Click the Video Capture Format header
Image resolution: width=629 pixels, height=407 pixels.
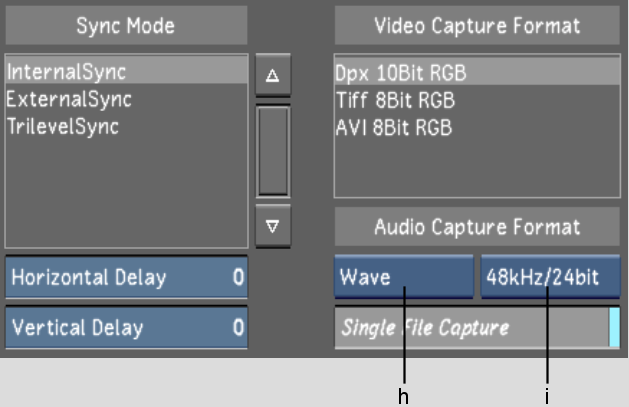[477, 26]
